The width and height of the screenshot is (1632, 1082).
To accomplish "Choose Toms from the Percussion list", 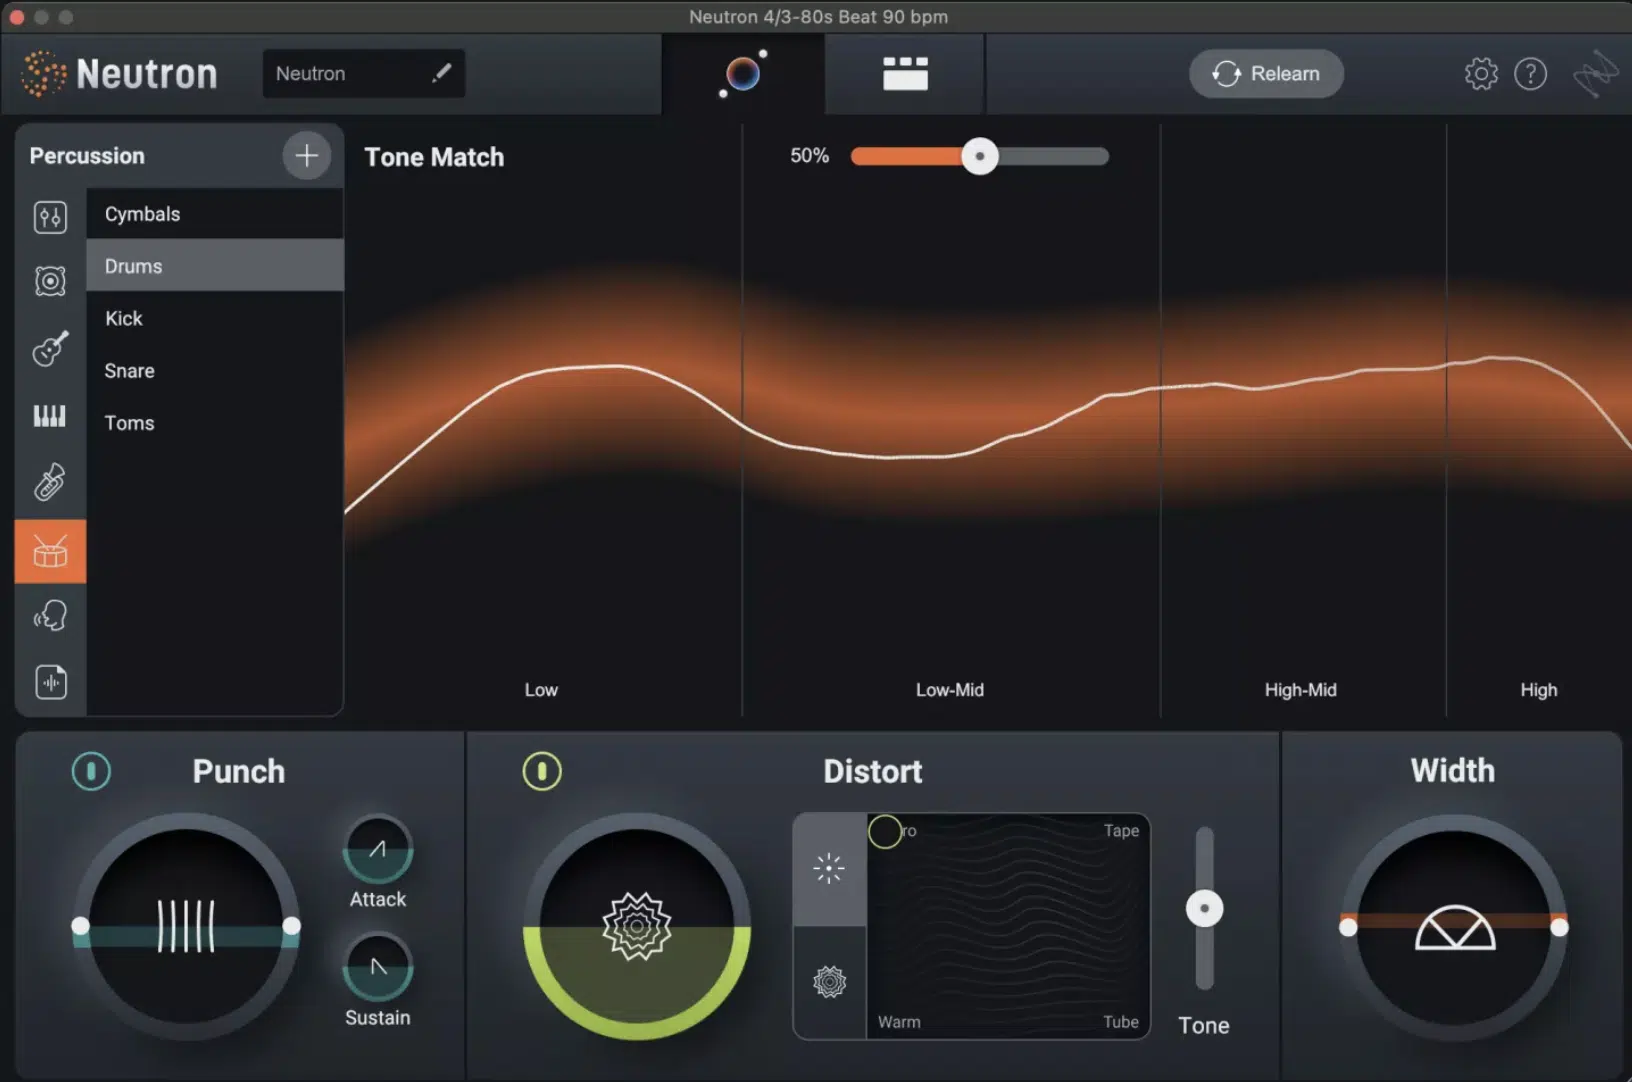I will [215, 423].
